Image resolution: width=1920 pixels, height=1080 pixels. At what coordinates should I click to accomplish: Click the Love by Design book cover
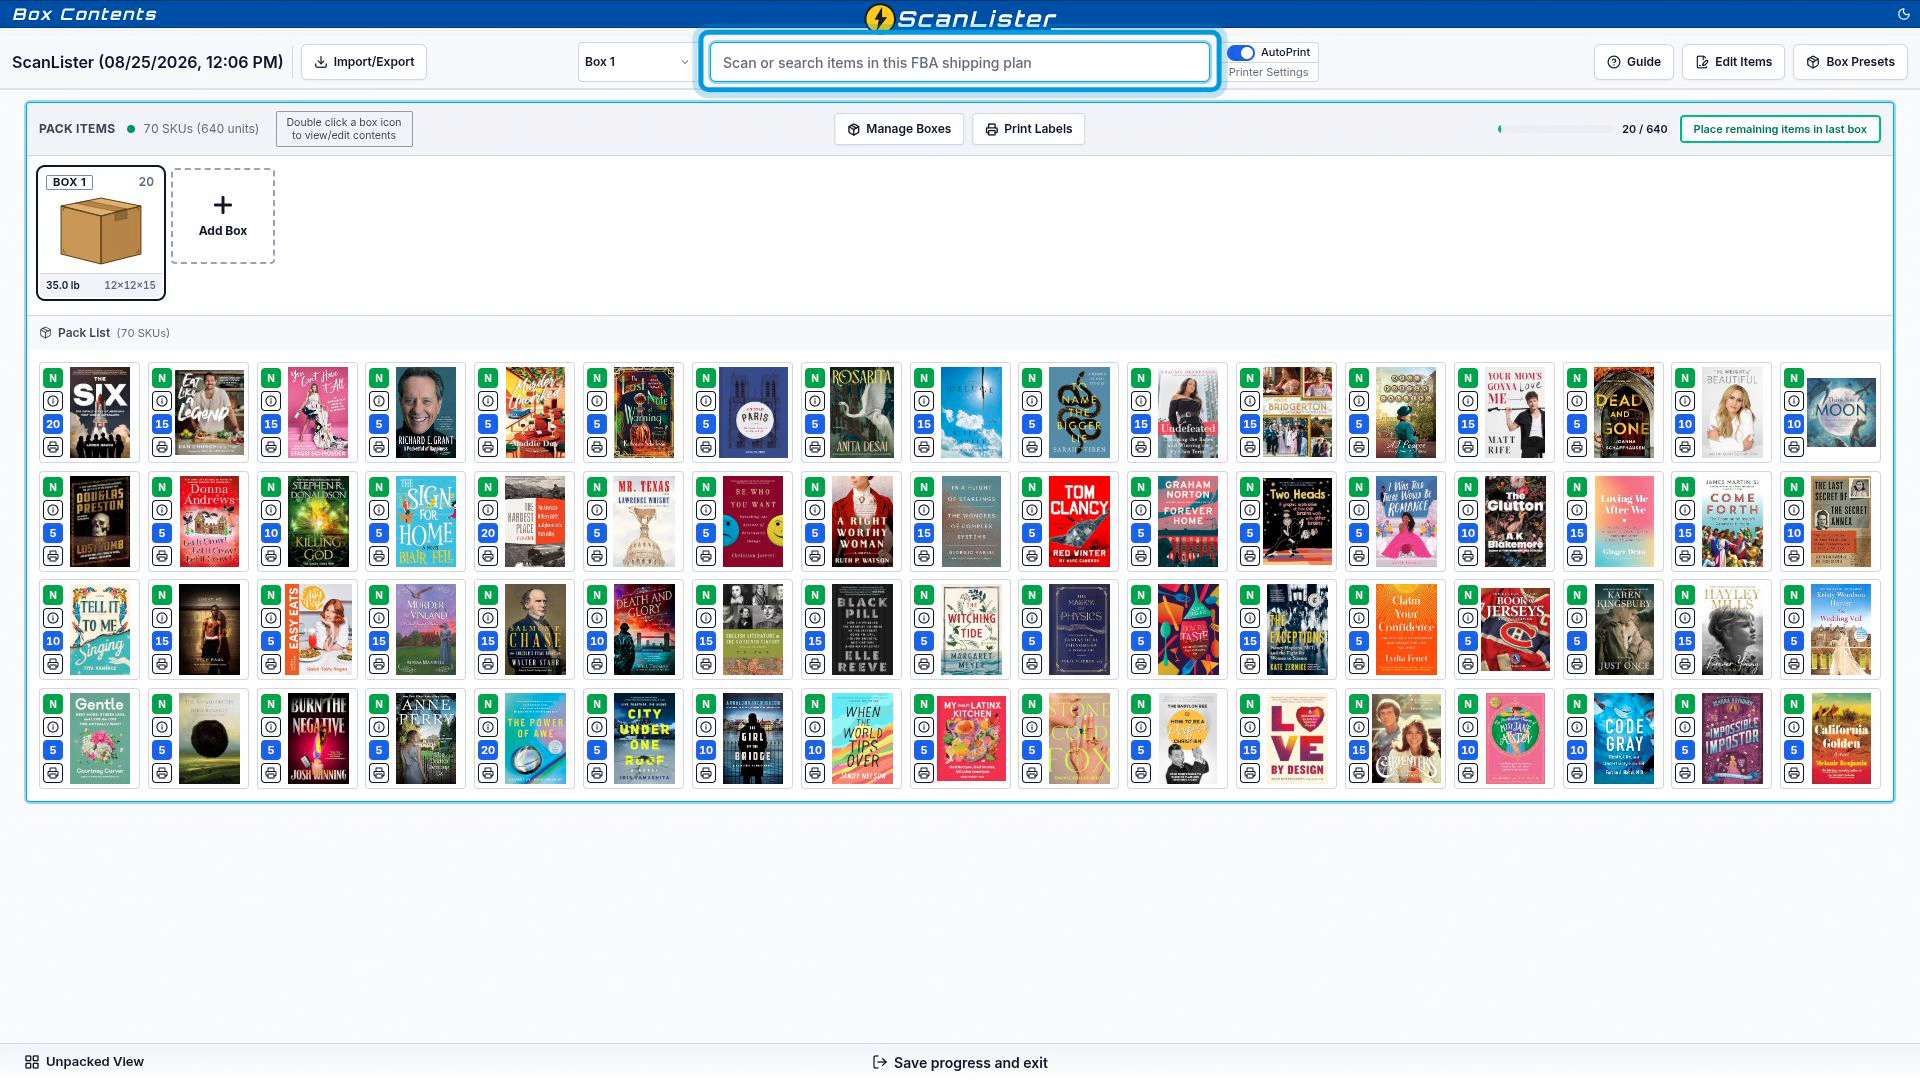1297,738
